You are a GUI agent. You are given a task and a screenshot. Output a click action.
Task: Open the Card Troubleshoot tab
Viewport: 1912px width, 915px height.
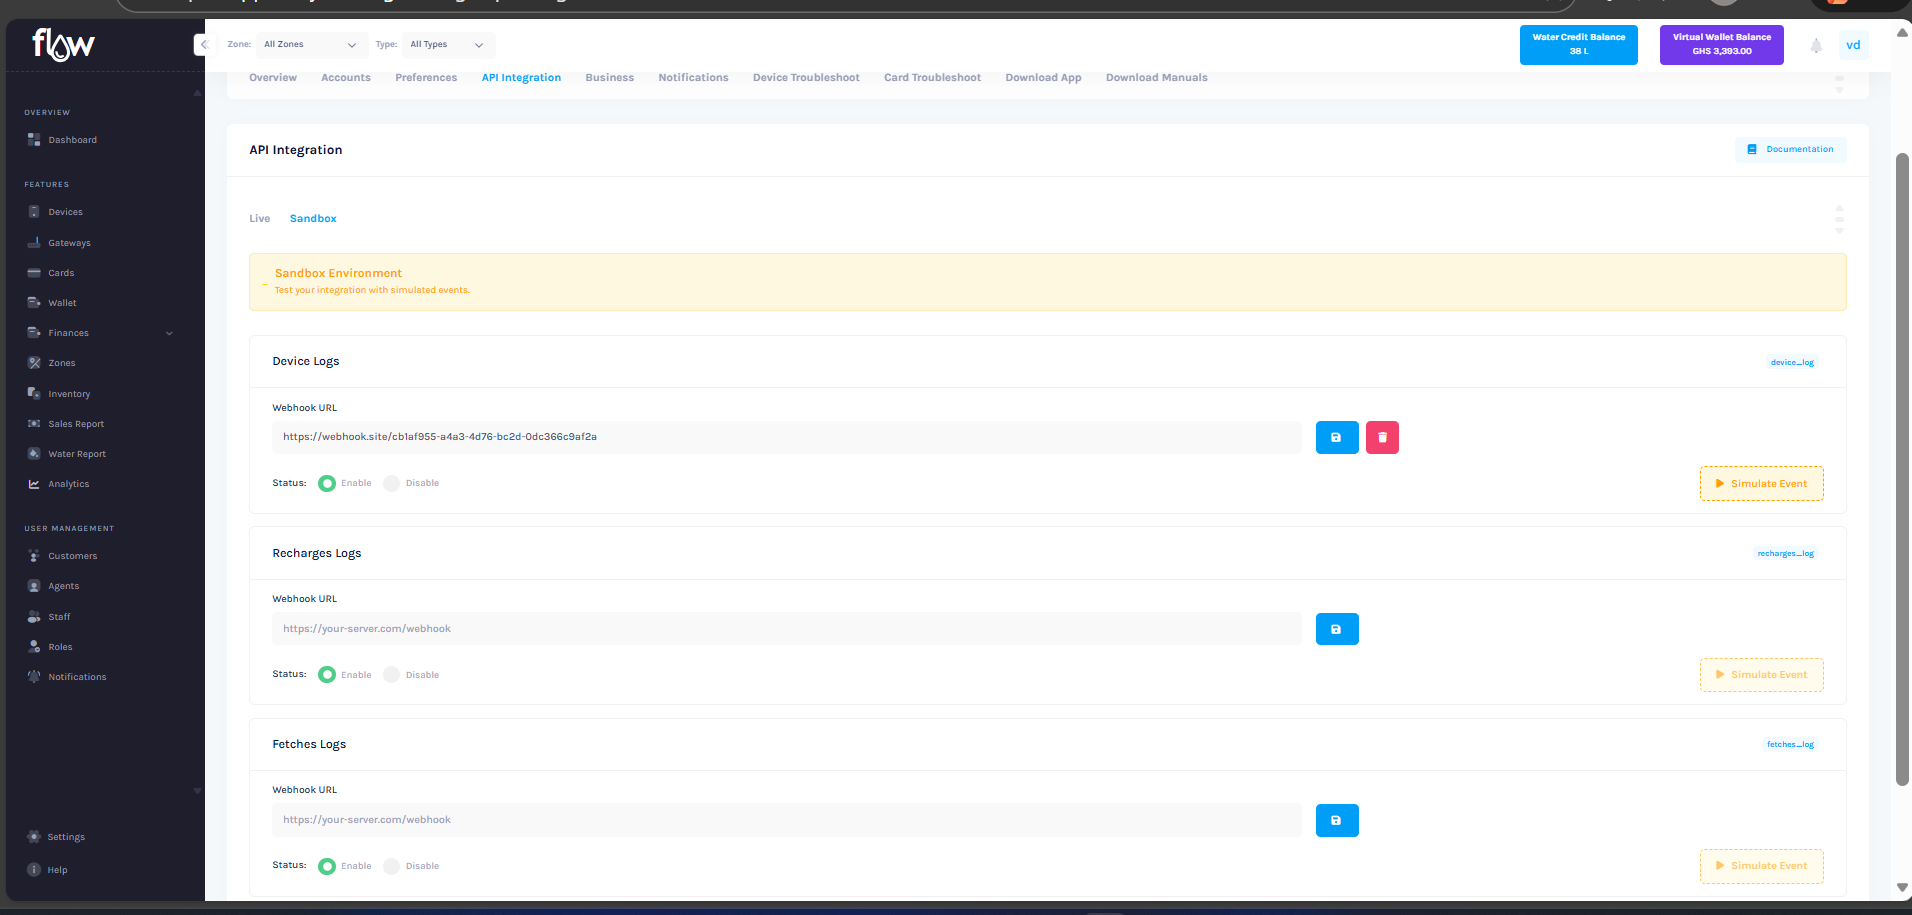pos(931,77)
